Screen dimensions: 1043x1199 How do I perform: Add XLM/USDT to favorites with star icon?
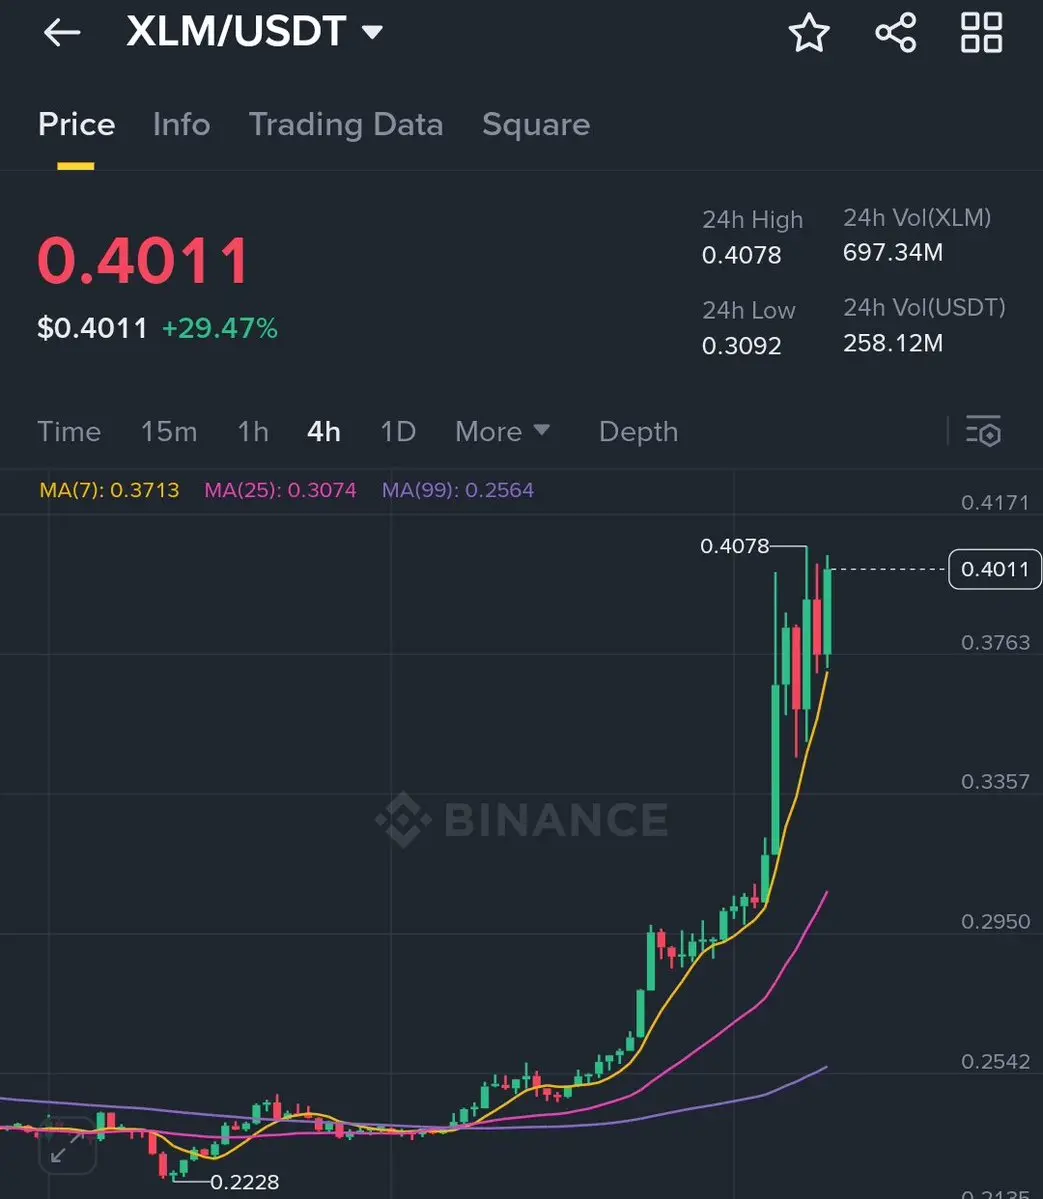808,33
